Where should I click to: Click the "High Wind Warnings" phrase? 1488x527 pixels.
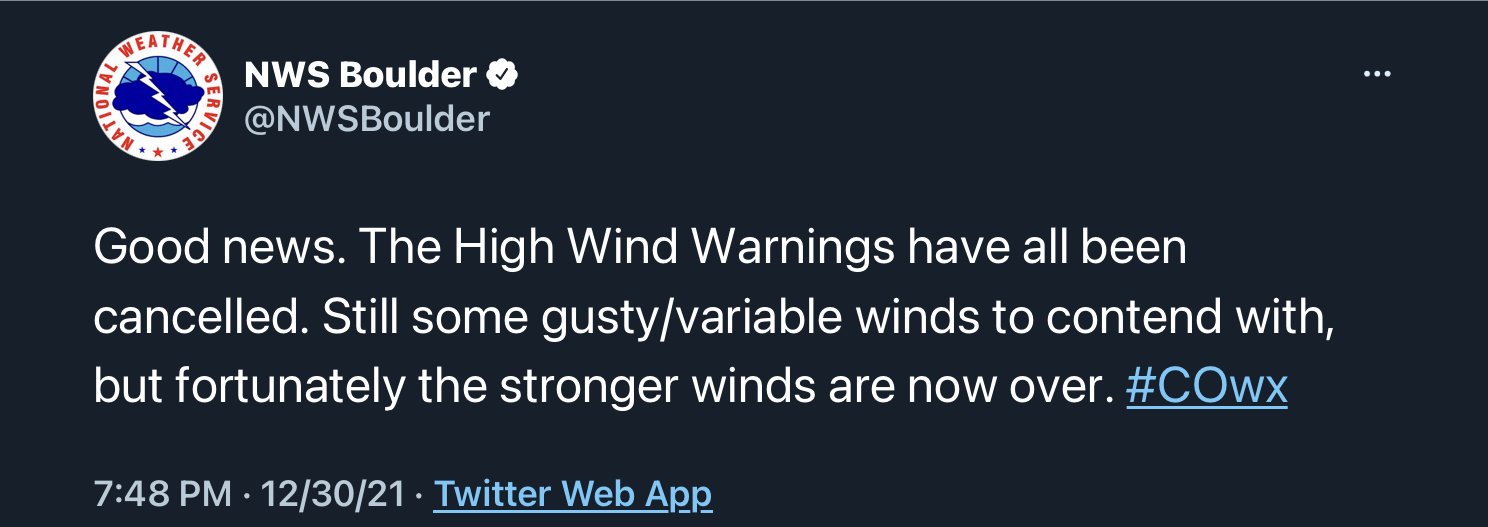point(669,247)
